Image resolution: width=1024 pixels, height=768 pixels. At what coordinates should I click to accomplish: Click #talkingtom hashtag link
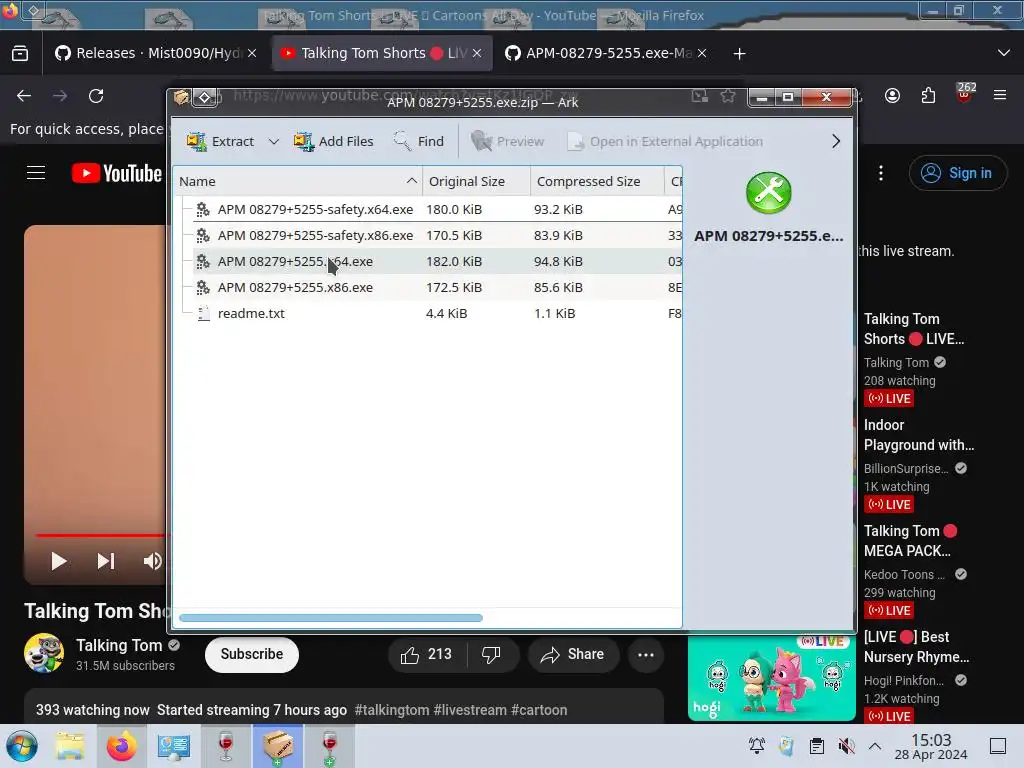point(392,710)
